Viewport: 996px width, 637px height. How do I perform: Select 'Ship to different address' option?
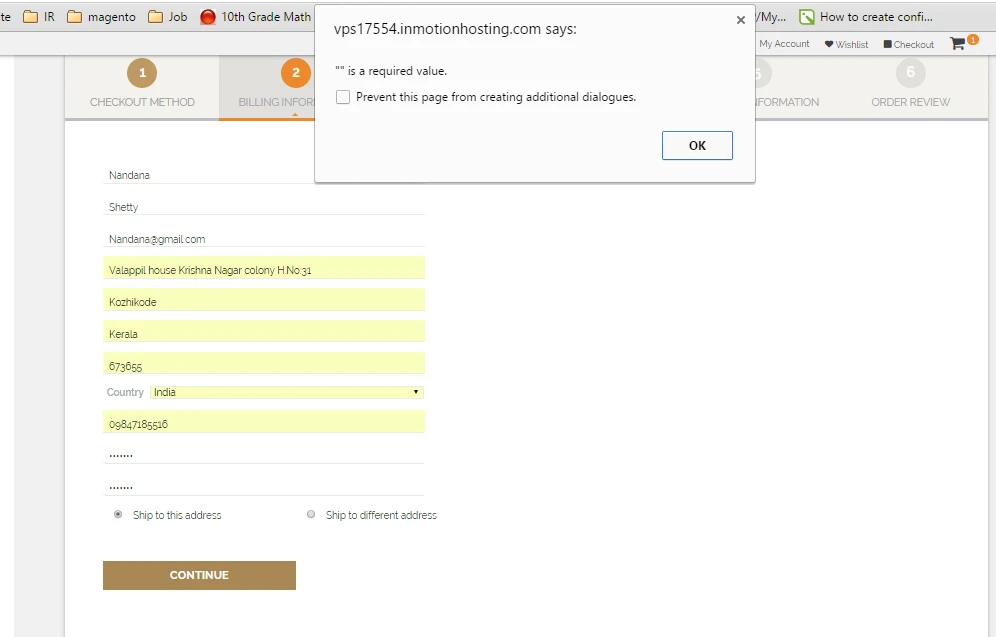click(311, 514)
